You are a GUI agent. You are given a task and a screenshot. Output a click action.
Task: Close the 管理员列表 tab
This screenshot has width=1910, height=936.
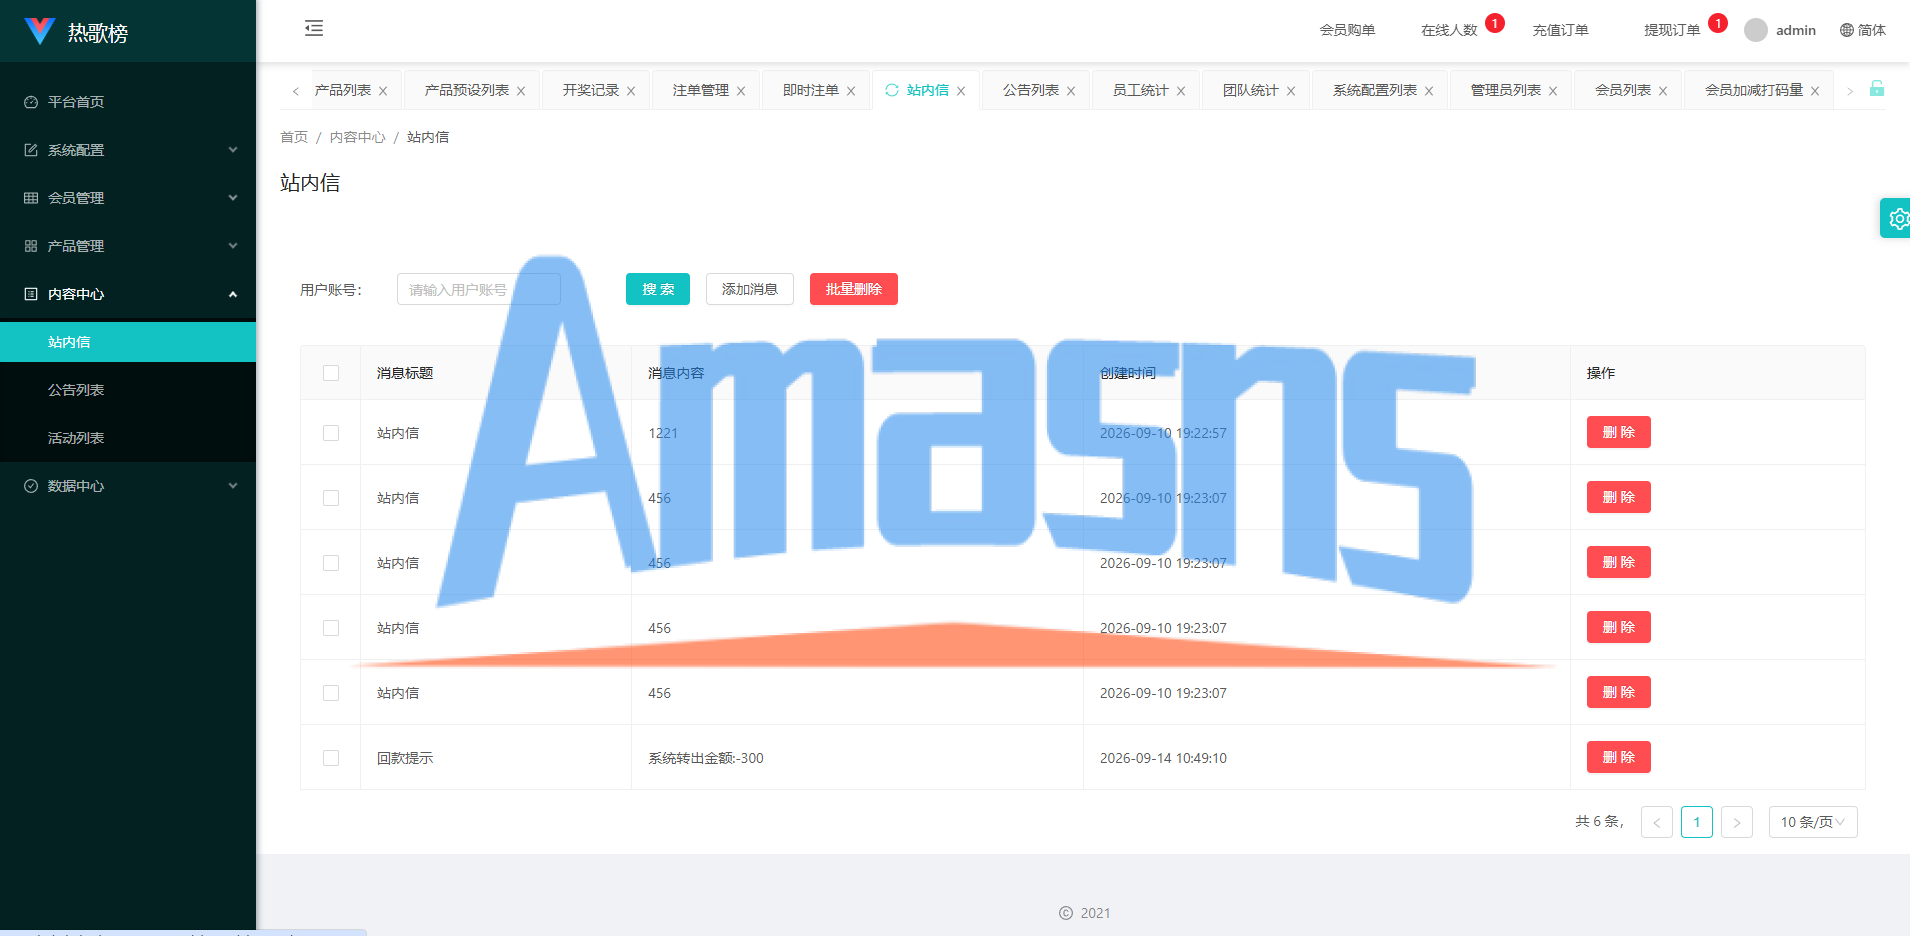coord(1553,91)
